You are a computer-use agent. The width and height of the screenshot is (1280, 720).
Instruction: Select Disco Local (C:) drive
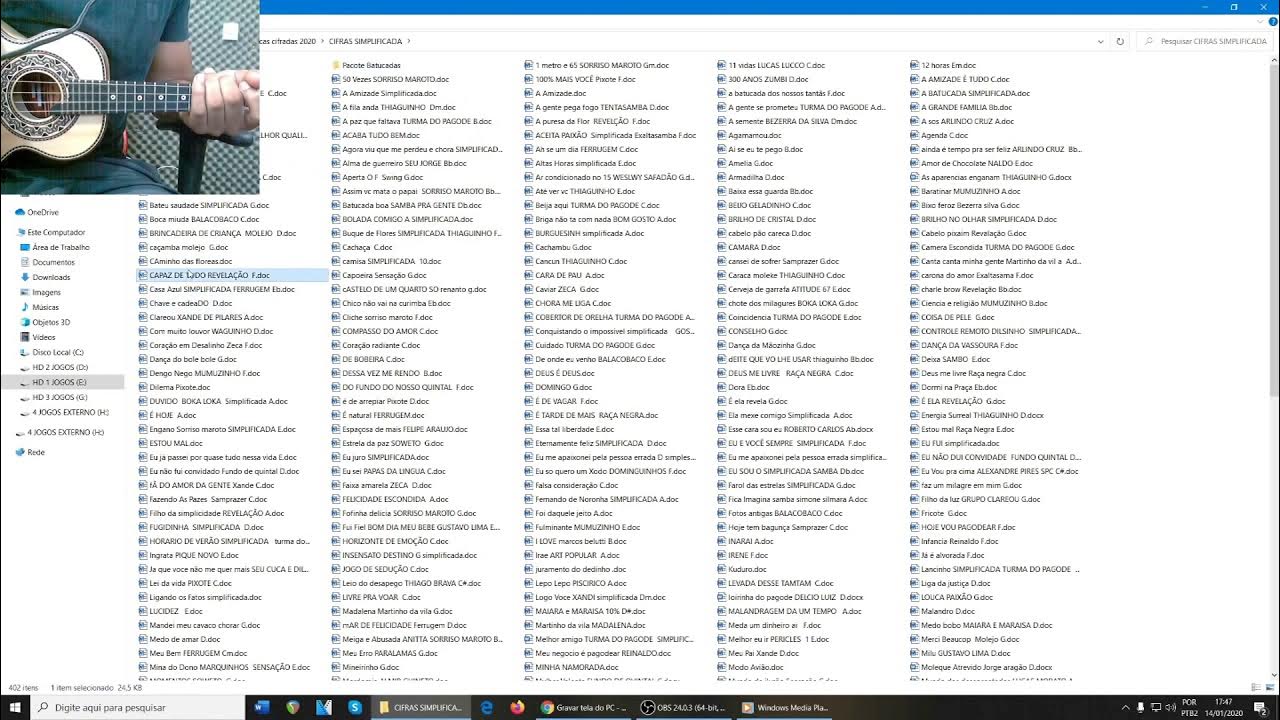point(58,352)
